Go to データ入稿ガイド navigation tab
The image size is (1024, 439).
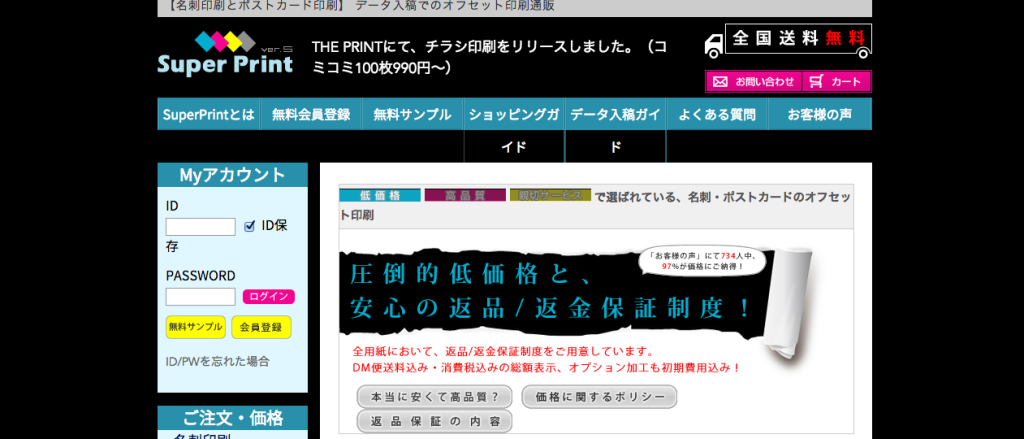(615, 115)
